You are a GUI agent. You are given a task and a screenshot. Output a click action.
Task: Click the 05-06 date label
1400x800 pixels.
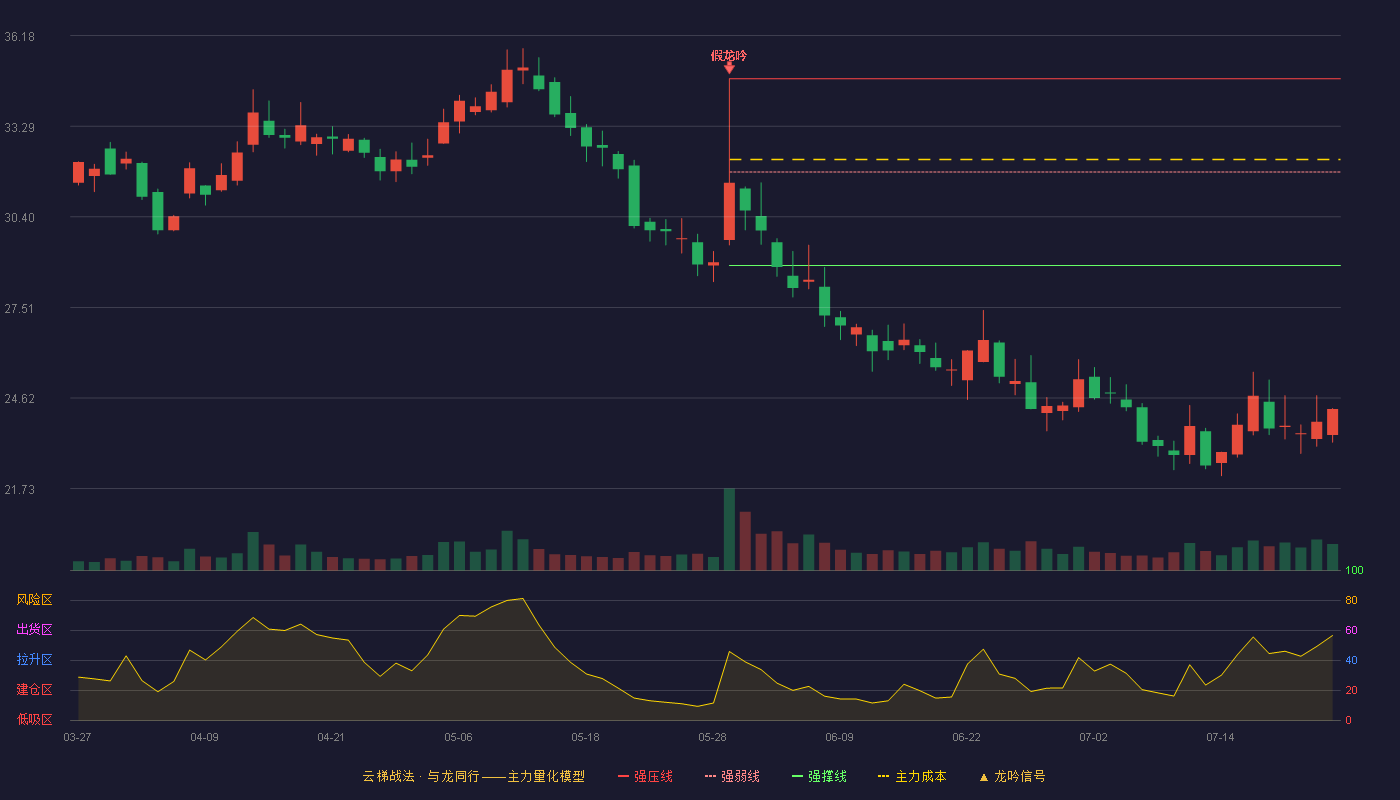coord(458,737)
